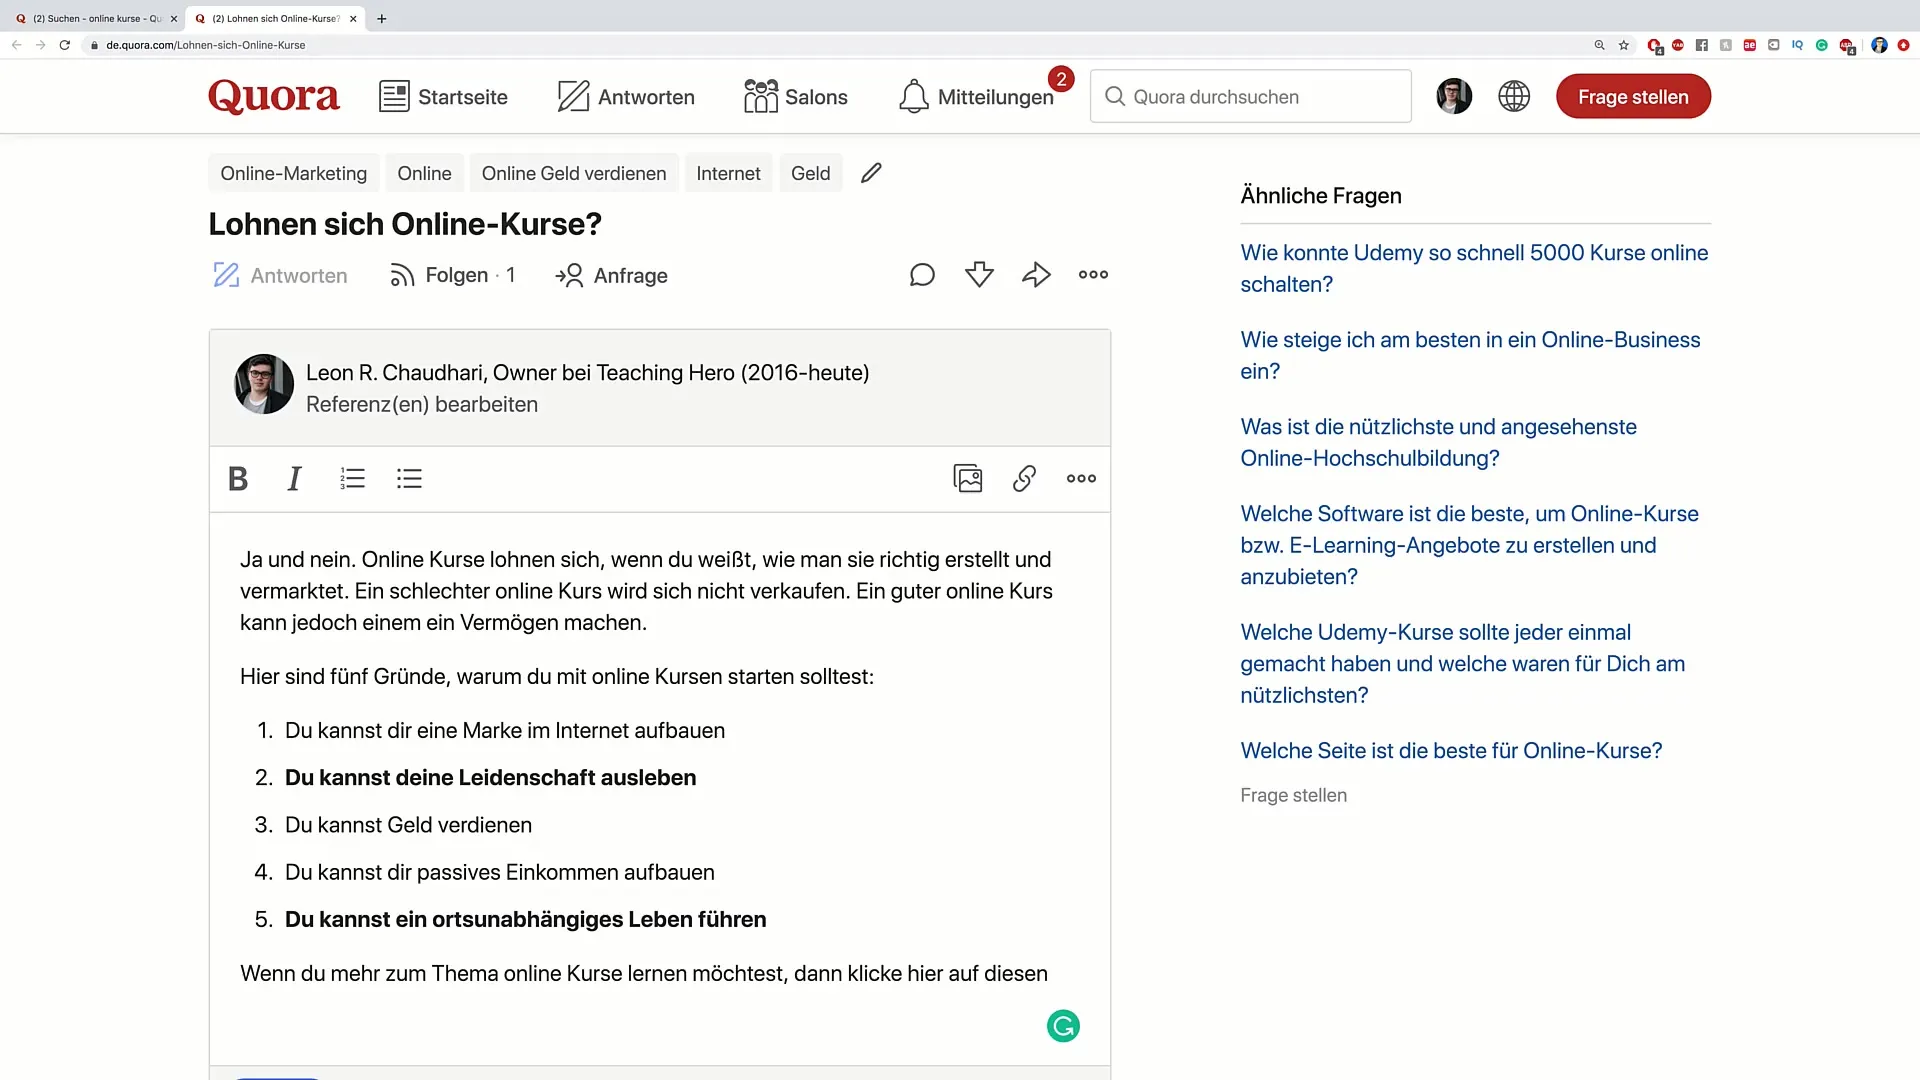Click Referenz(en) bearbeiten link
The height and width of the screenshot is (1080, 1920).
(x=422, y=404)
